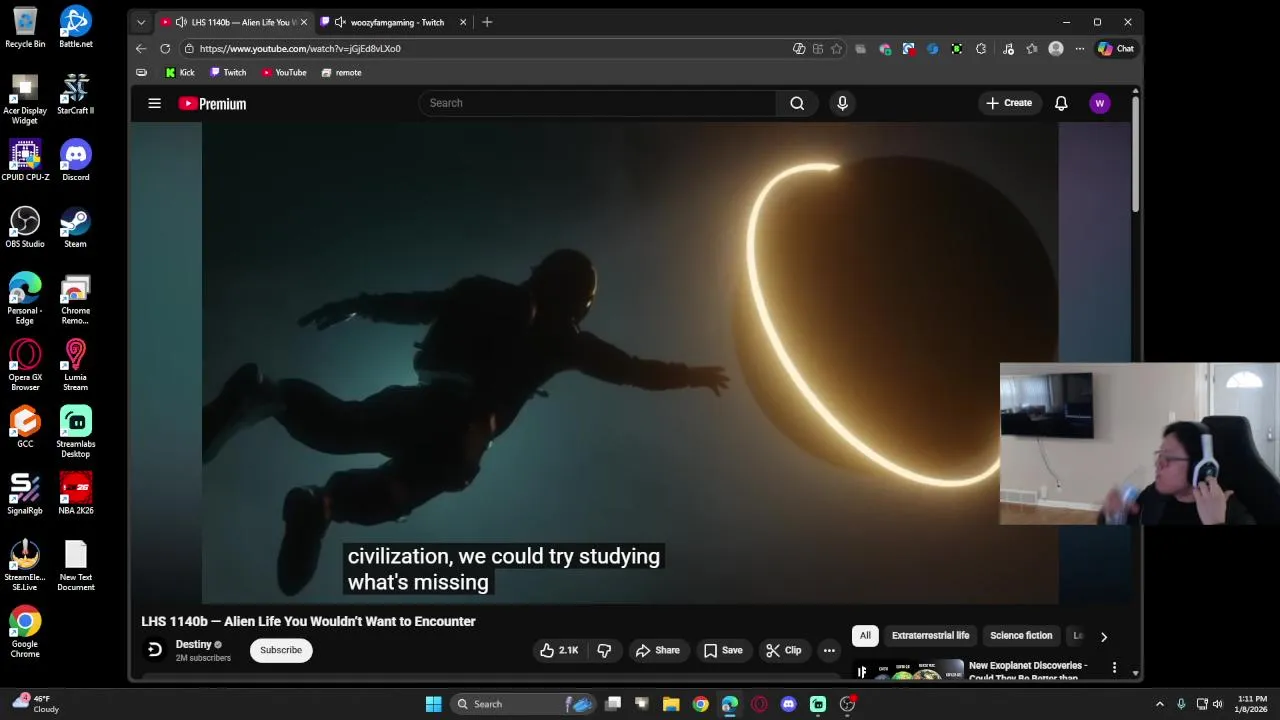This screenshot has height=720, width=1280.
Task: Open a new browser tab
Action: coord(487,22)
